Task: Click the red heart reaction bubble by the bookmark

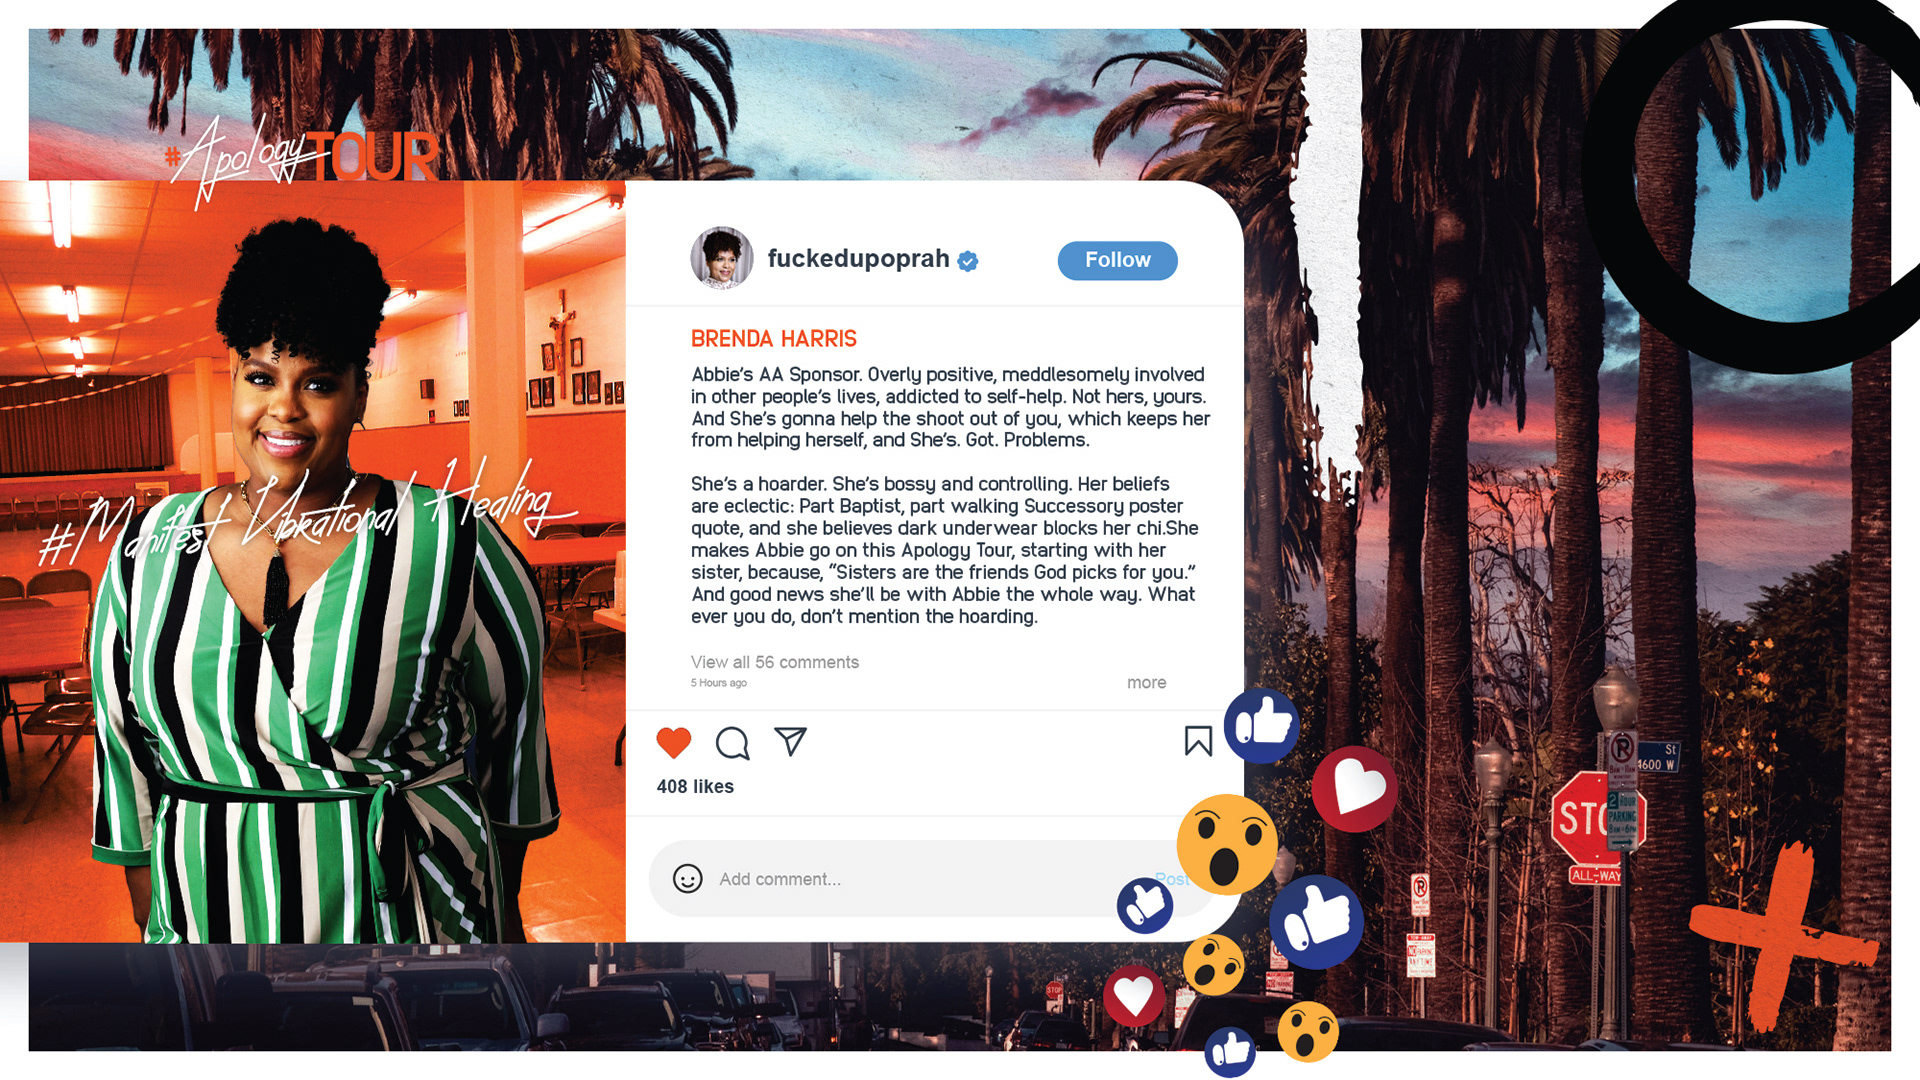Action: (x=1355, y=789)
